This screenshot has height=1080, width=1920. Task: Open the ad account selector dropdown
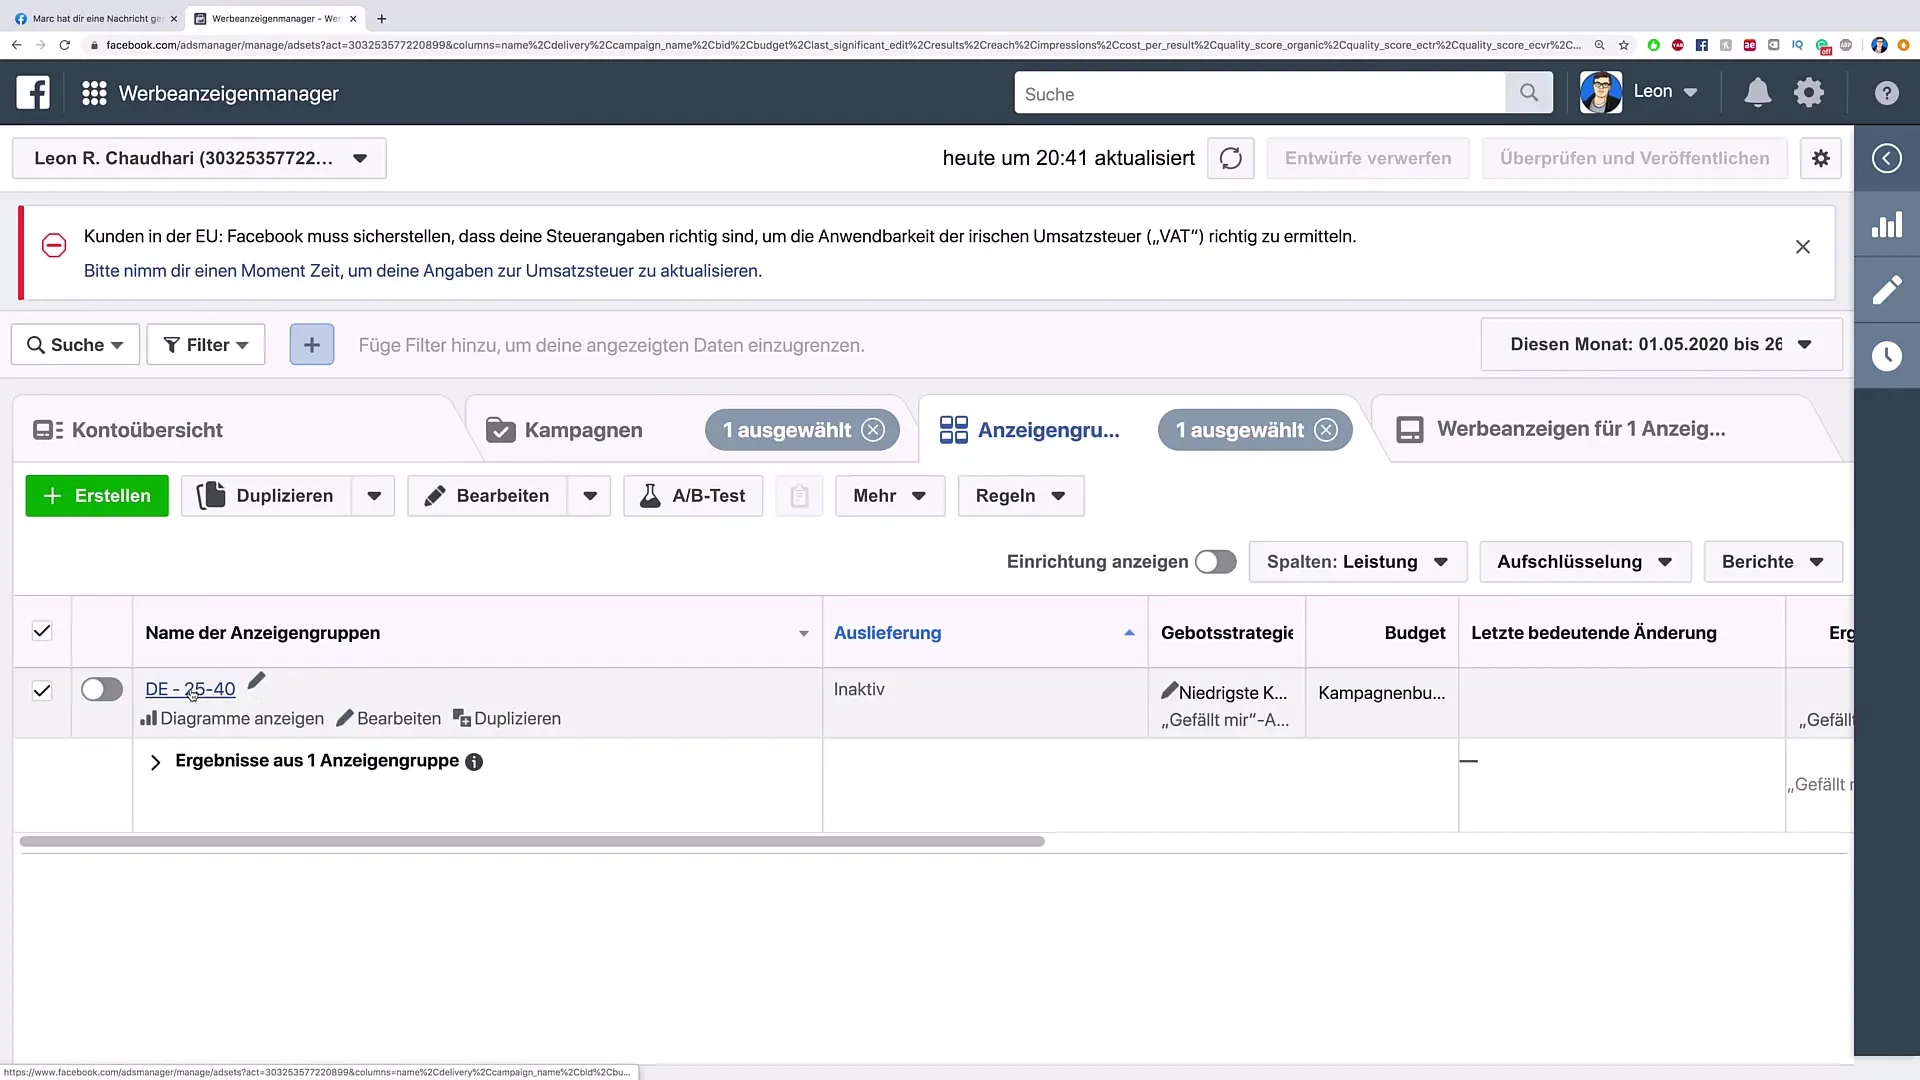[199, 158]
